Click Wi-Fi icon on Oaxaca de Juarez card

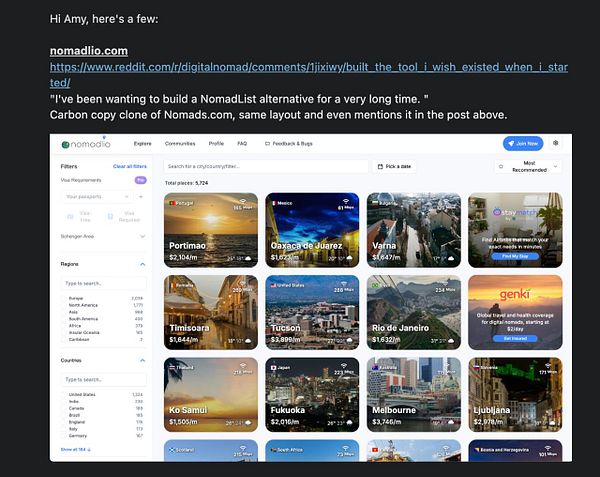click(x=346, y=201)
